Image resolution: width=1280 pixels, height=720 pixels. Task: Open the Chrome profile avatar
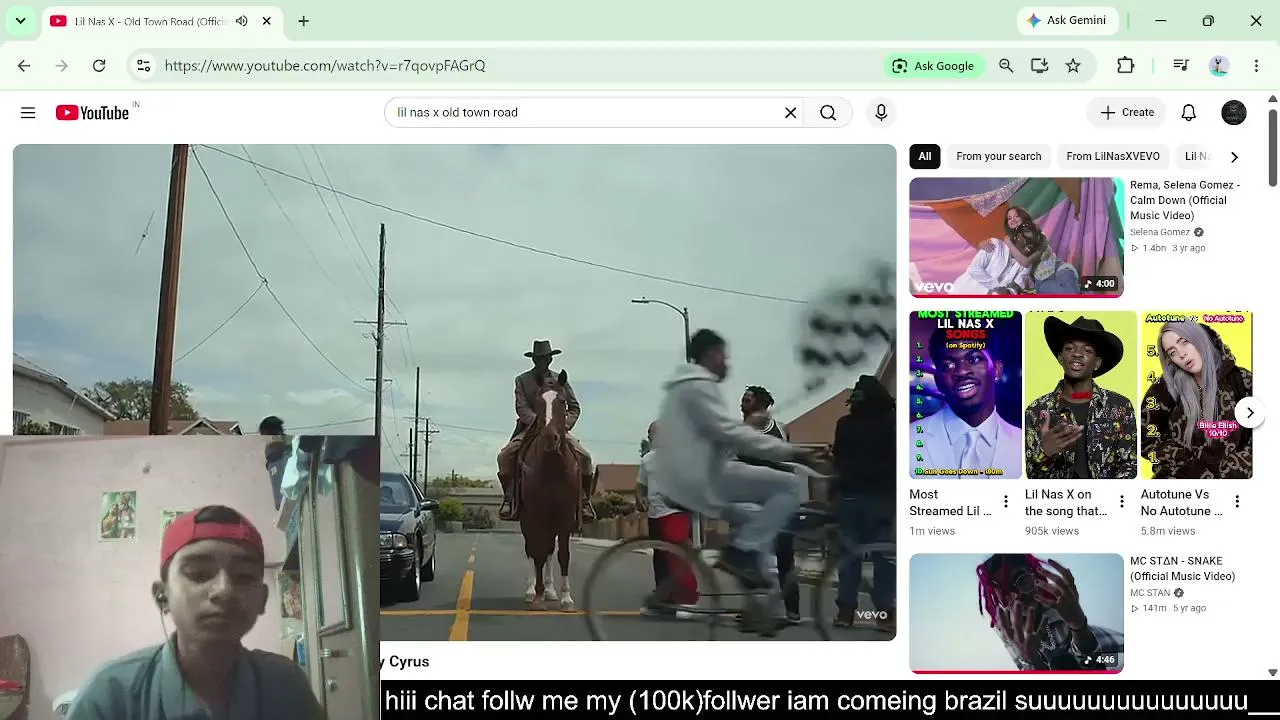click(x=1219, y=66)
